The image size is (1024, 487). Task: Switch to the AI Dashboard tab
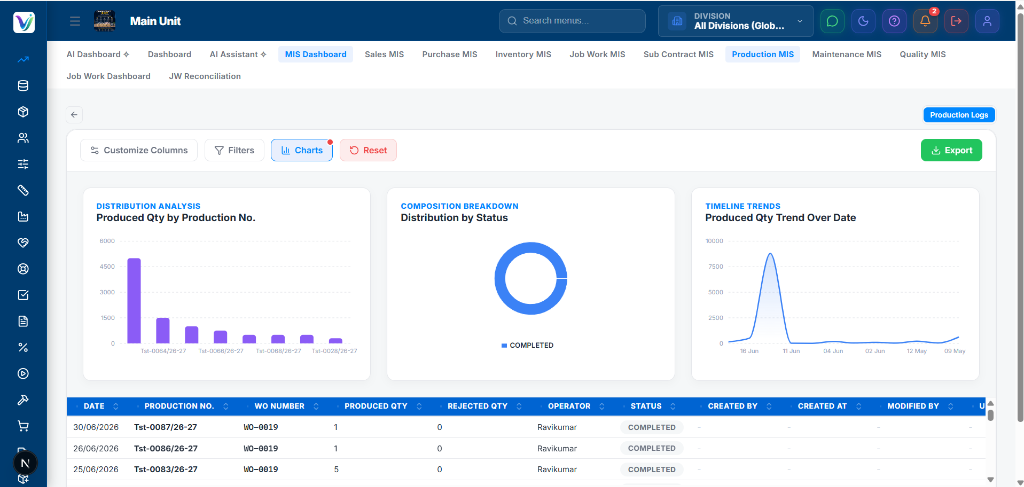98,54
